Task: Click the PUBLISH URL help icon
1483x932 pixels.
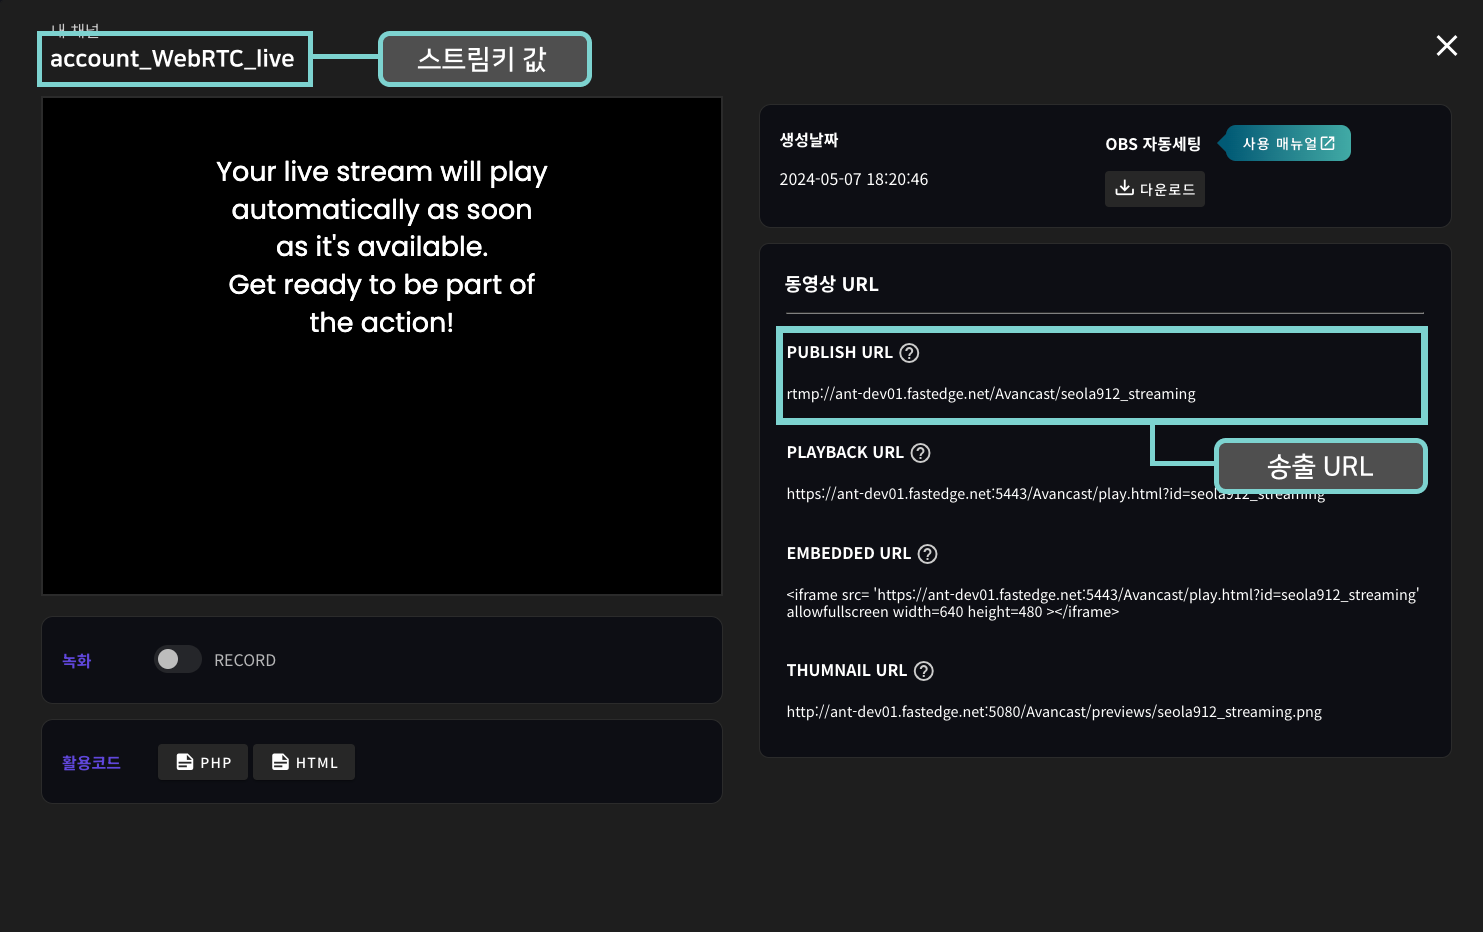Action: click(x=909, y=353)
